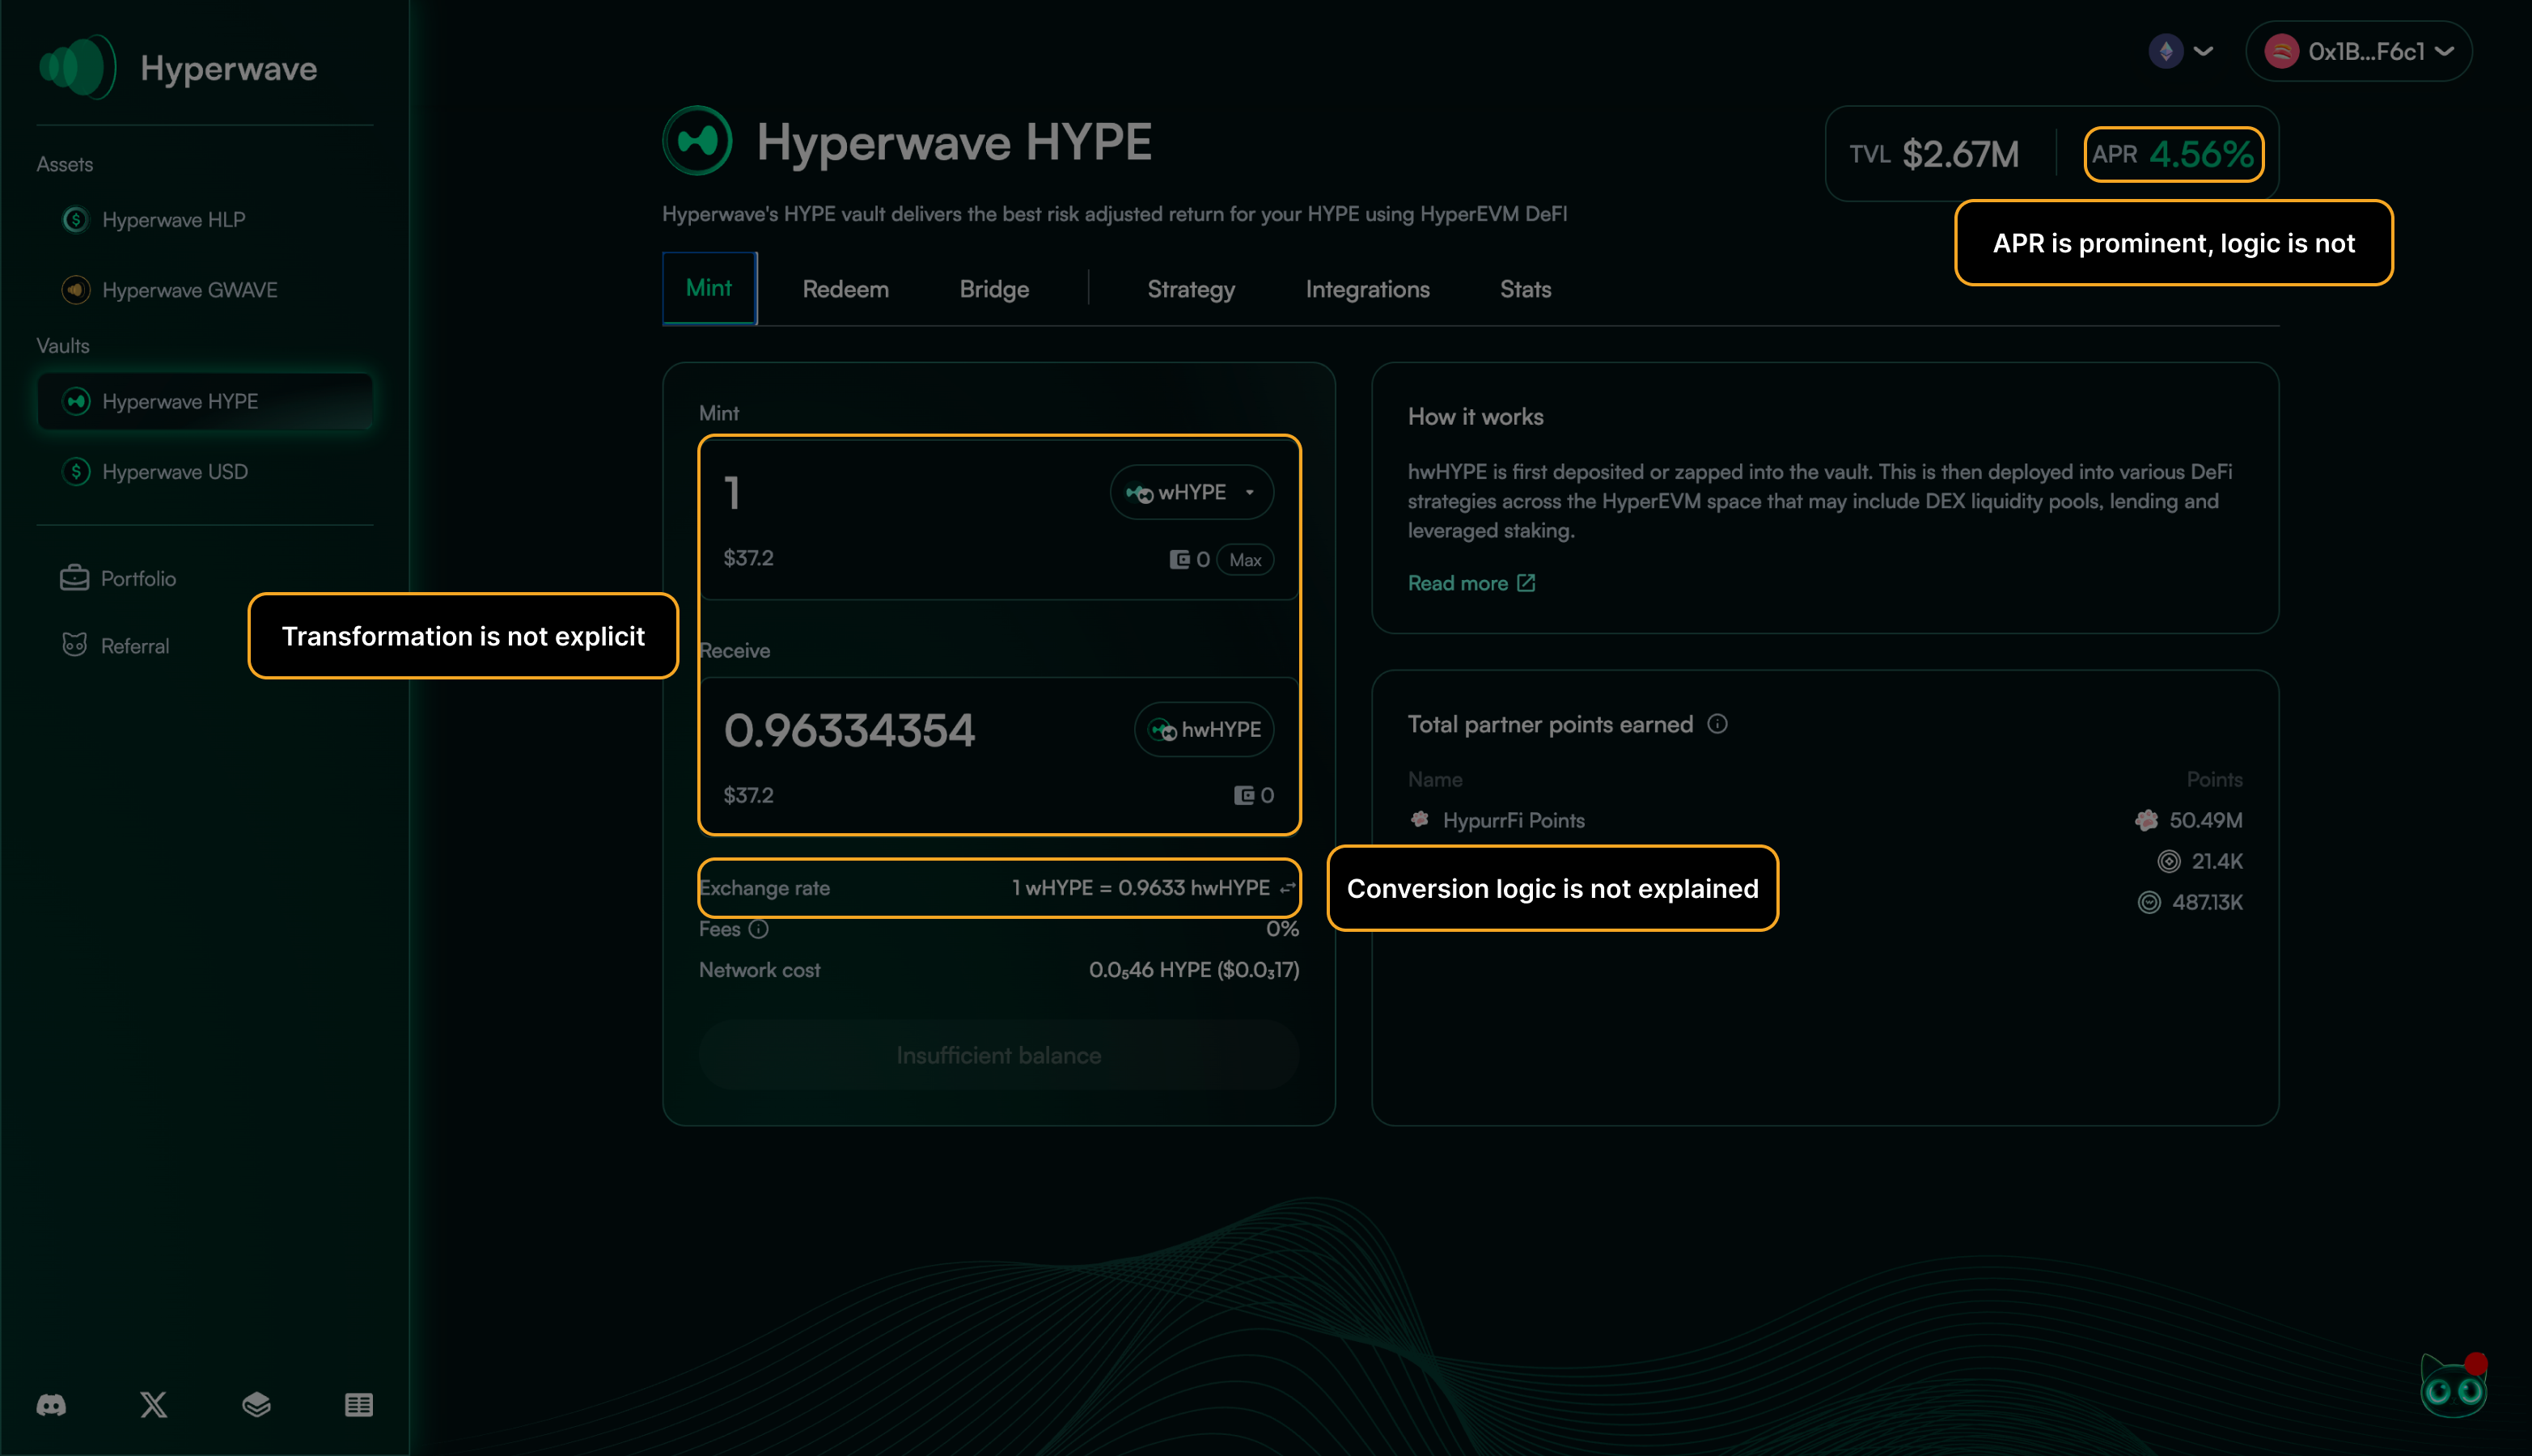
Task: Open the Referral cat icon
Action: click(x=74, y=645)
